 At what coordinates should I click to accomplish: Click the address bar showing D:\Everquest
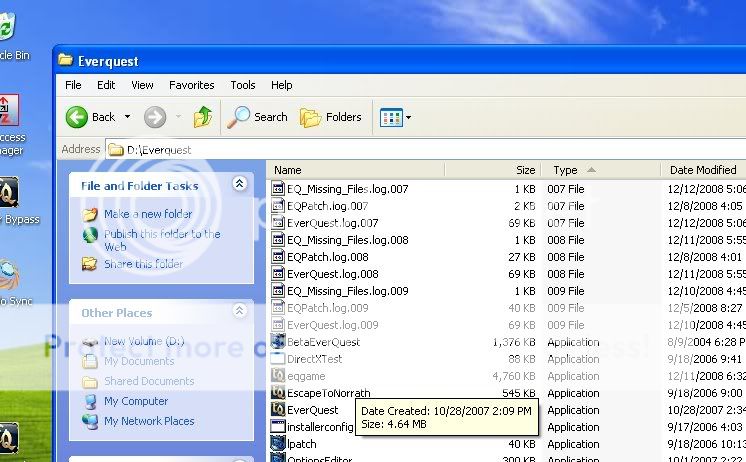425,150
